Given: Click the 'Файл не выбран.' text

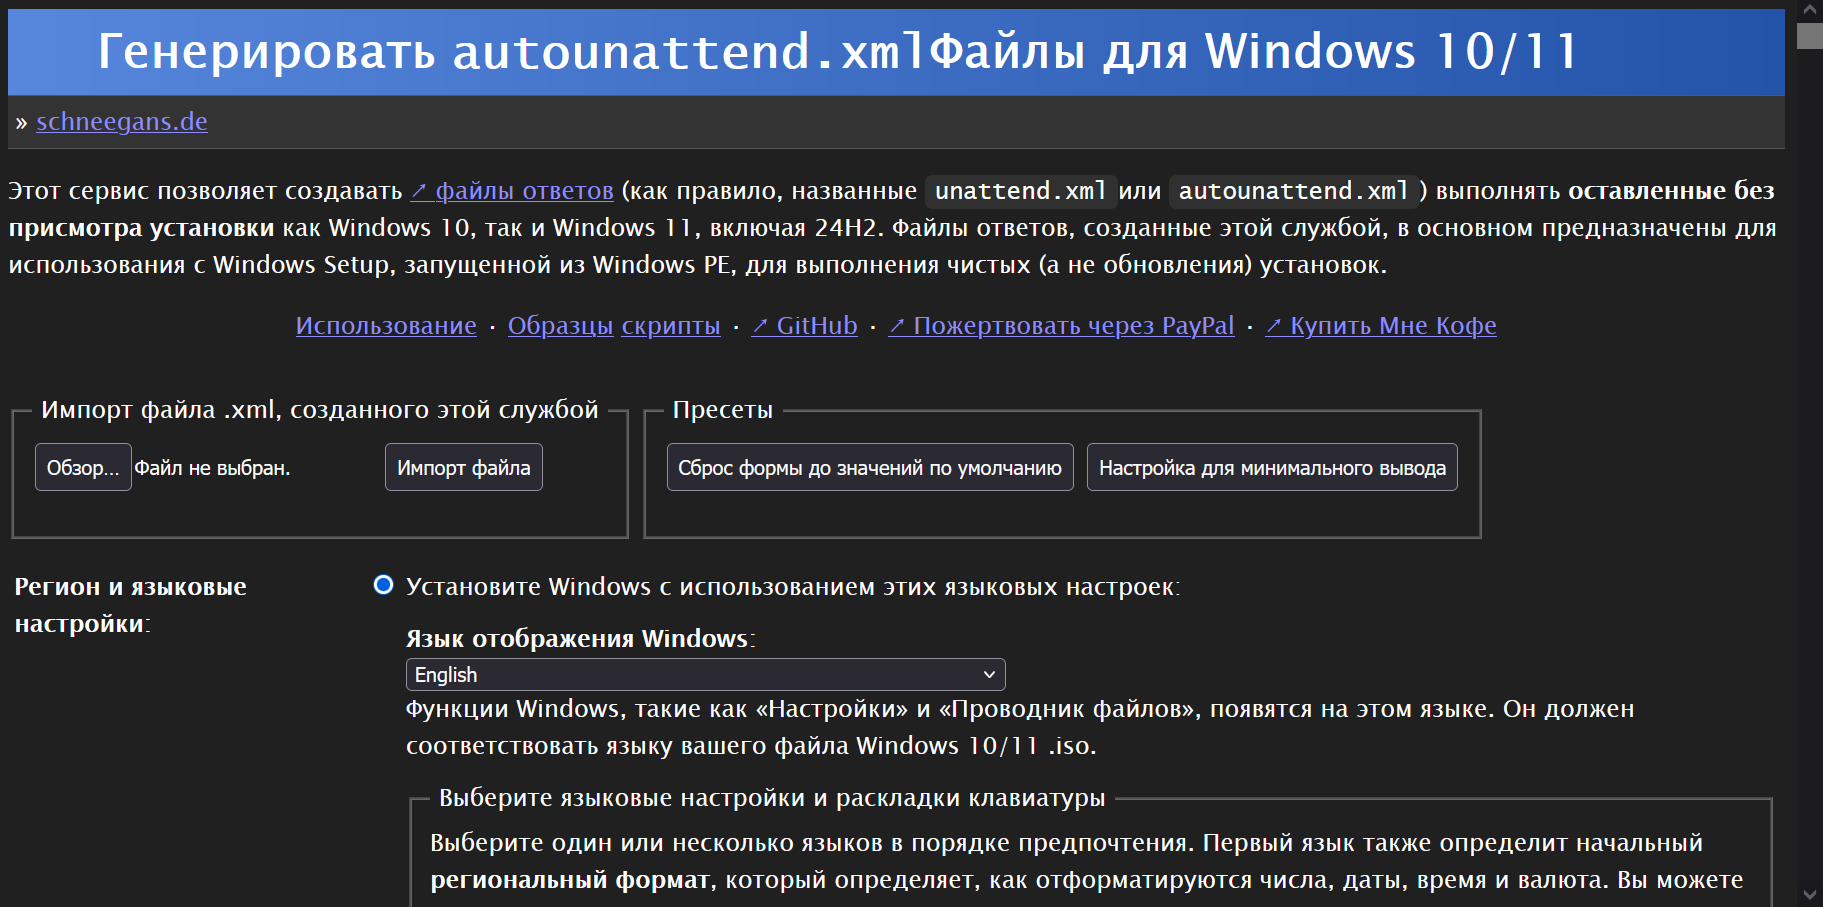Looking at the screenshot, I should 212,468.
